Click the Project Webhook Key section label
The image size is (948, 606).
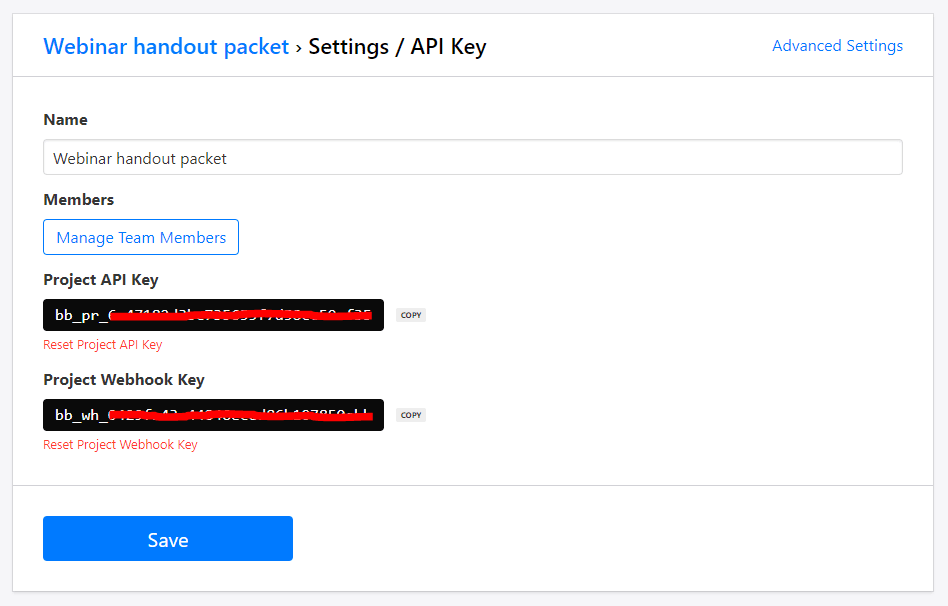(123, 380)
